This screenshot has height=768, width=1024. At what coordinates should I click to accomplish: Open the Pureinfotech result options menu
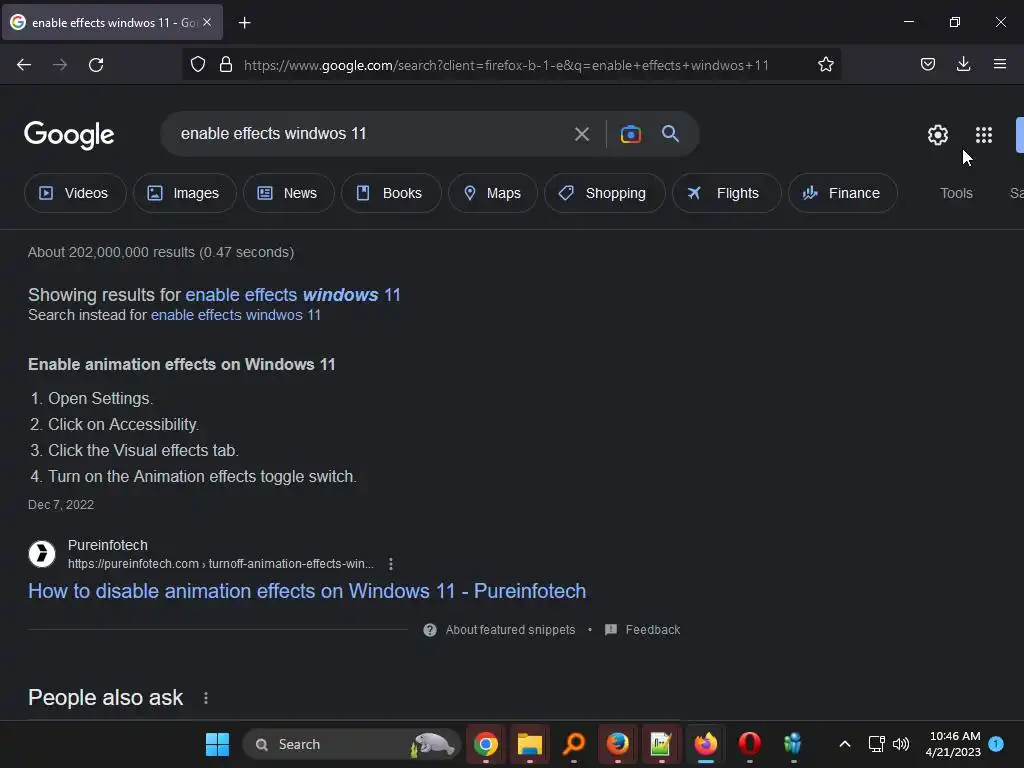point(391,564)
